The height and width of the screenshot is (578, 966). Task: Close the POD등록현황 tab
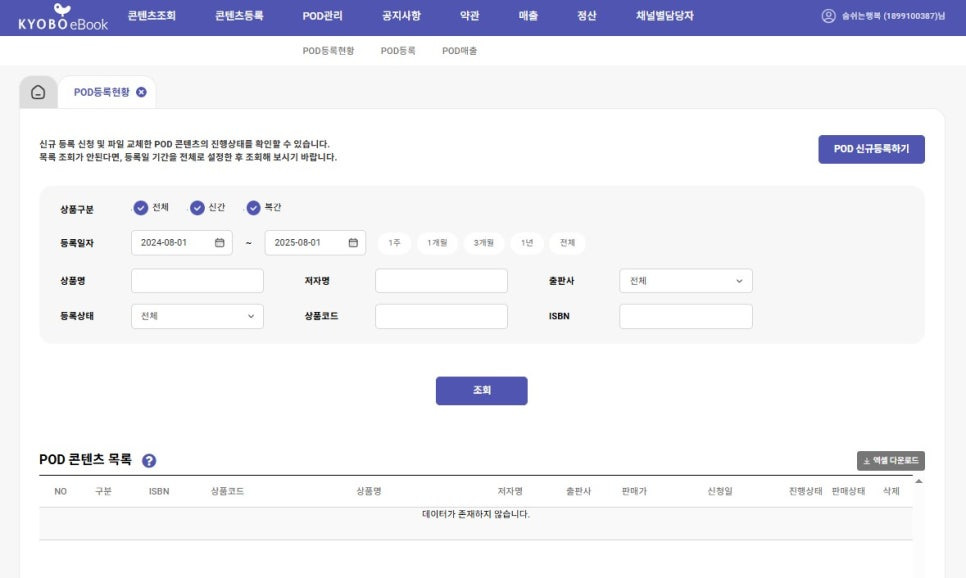(x=141, y=92)
